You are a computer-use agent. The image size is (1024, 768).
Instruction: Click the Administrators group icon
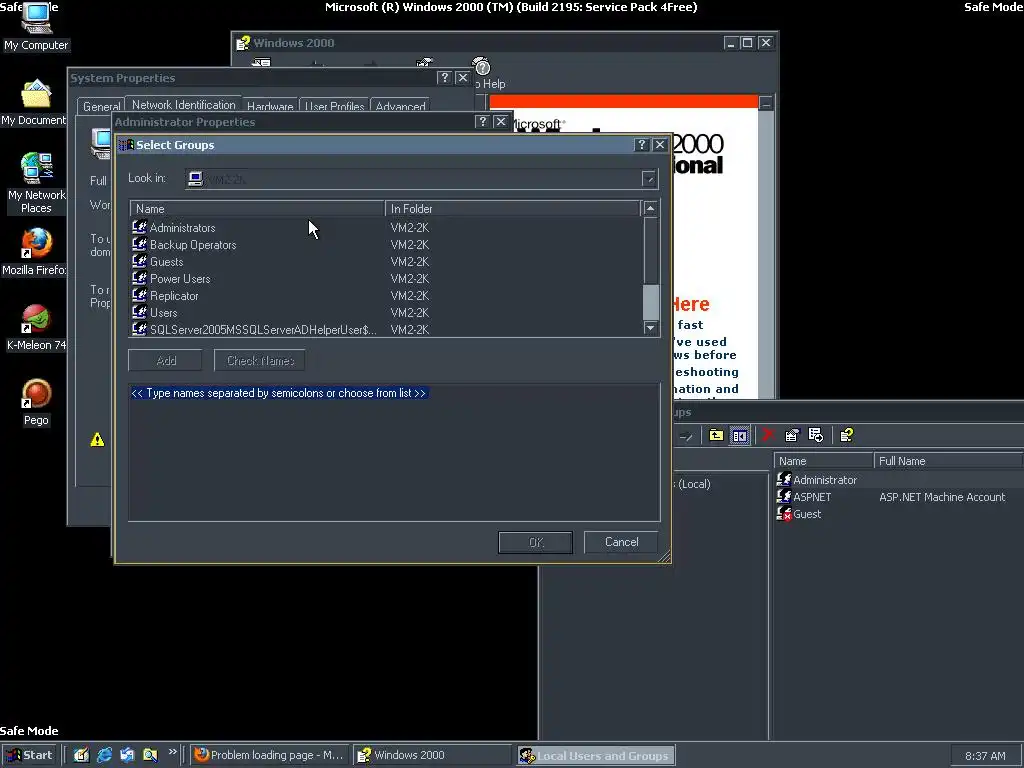[139, 227]
